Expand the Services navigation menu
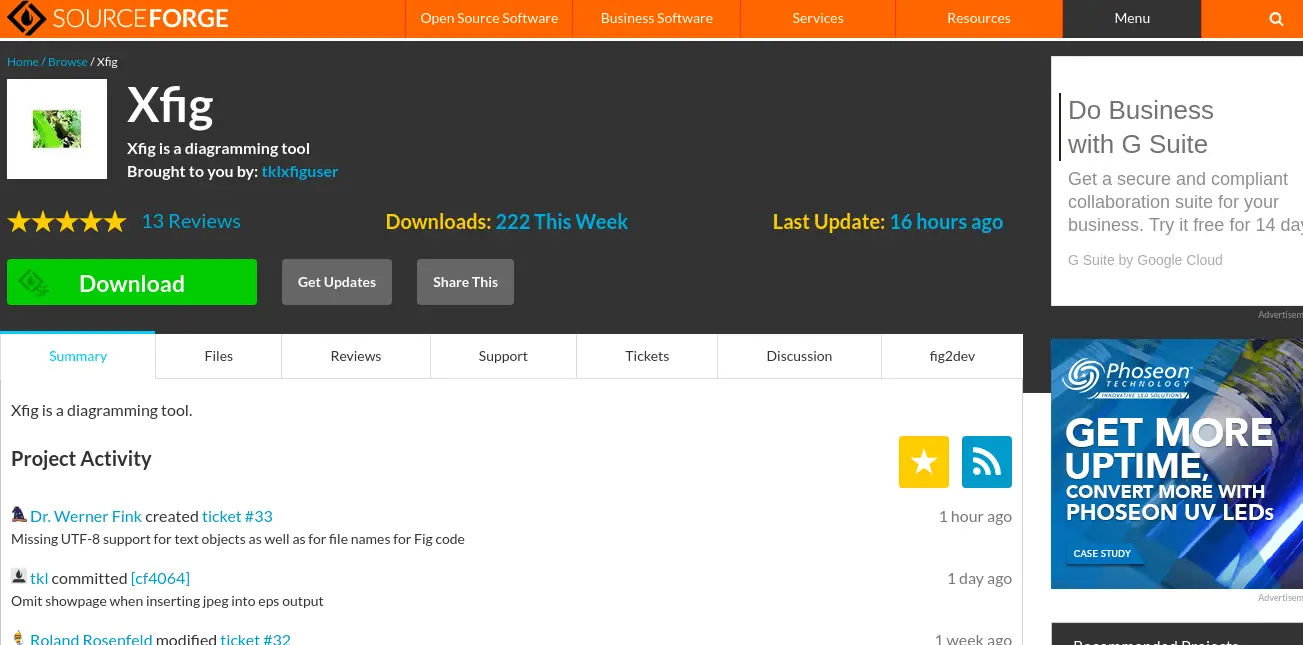The height and width of the screenshot is (645, 1303). pos(817,17)
